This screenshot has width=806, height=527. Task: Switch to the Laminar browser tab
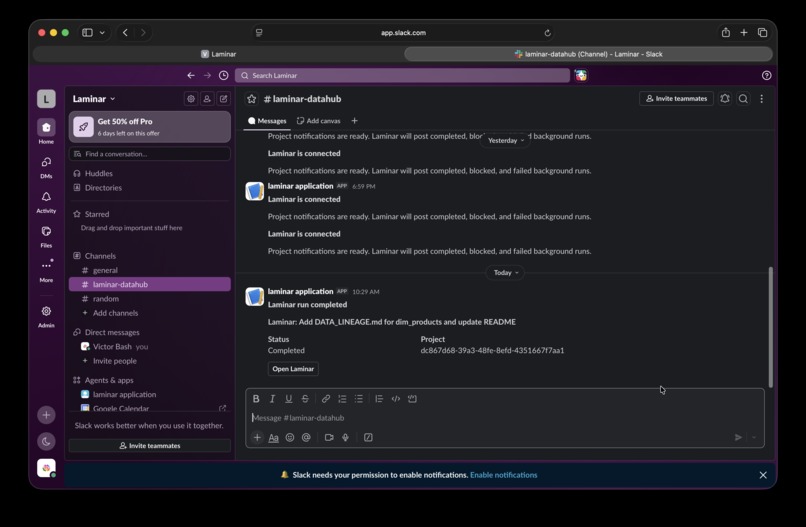pyautogui.click(x=218, y=54)
